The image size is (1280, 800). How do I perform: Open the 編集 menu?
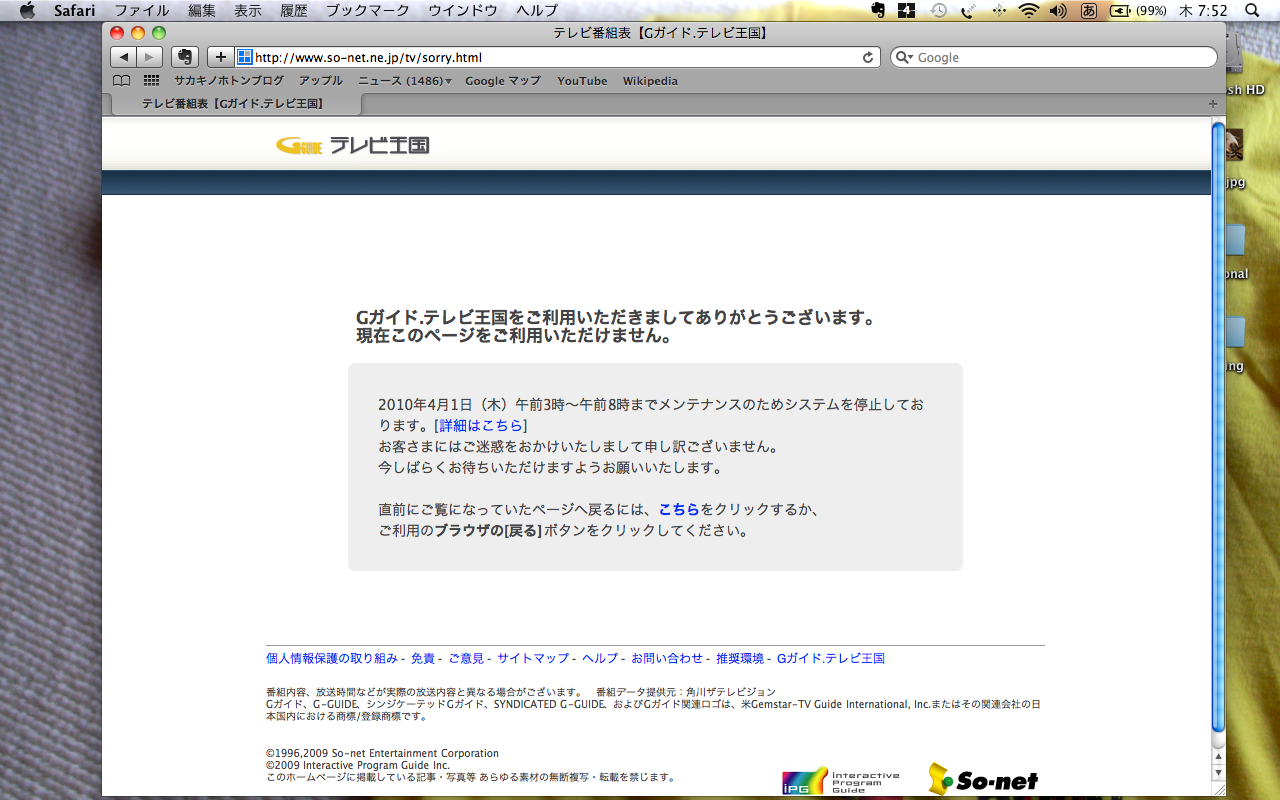click(202, 11)
